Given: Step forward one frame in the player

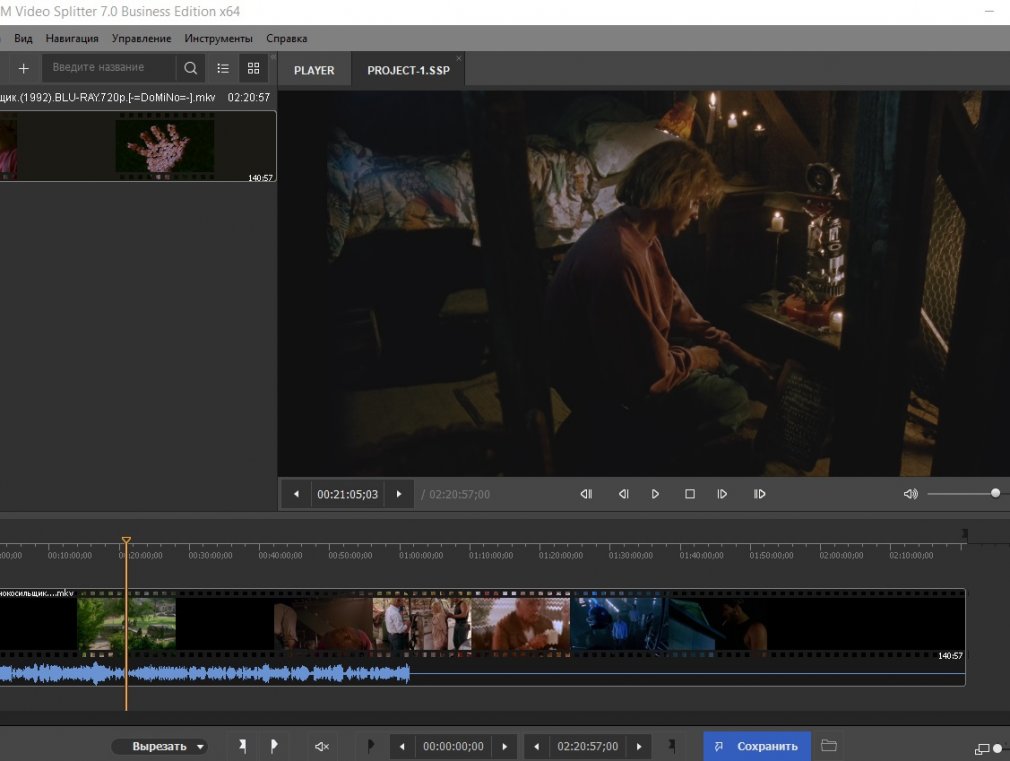Looking at the screenshot, I should click(722, 494).
